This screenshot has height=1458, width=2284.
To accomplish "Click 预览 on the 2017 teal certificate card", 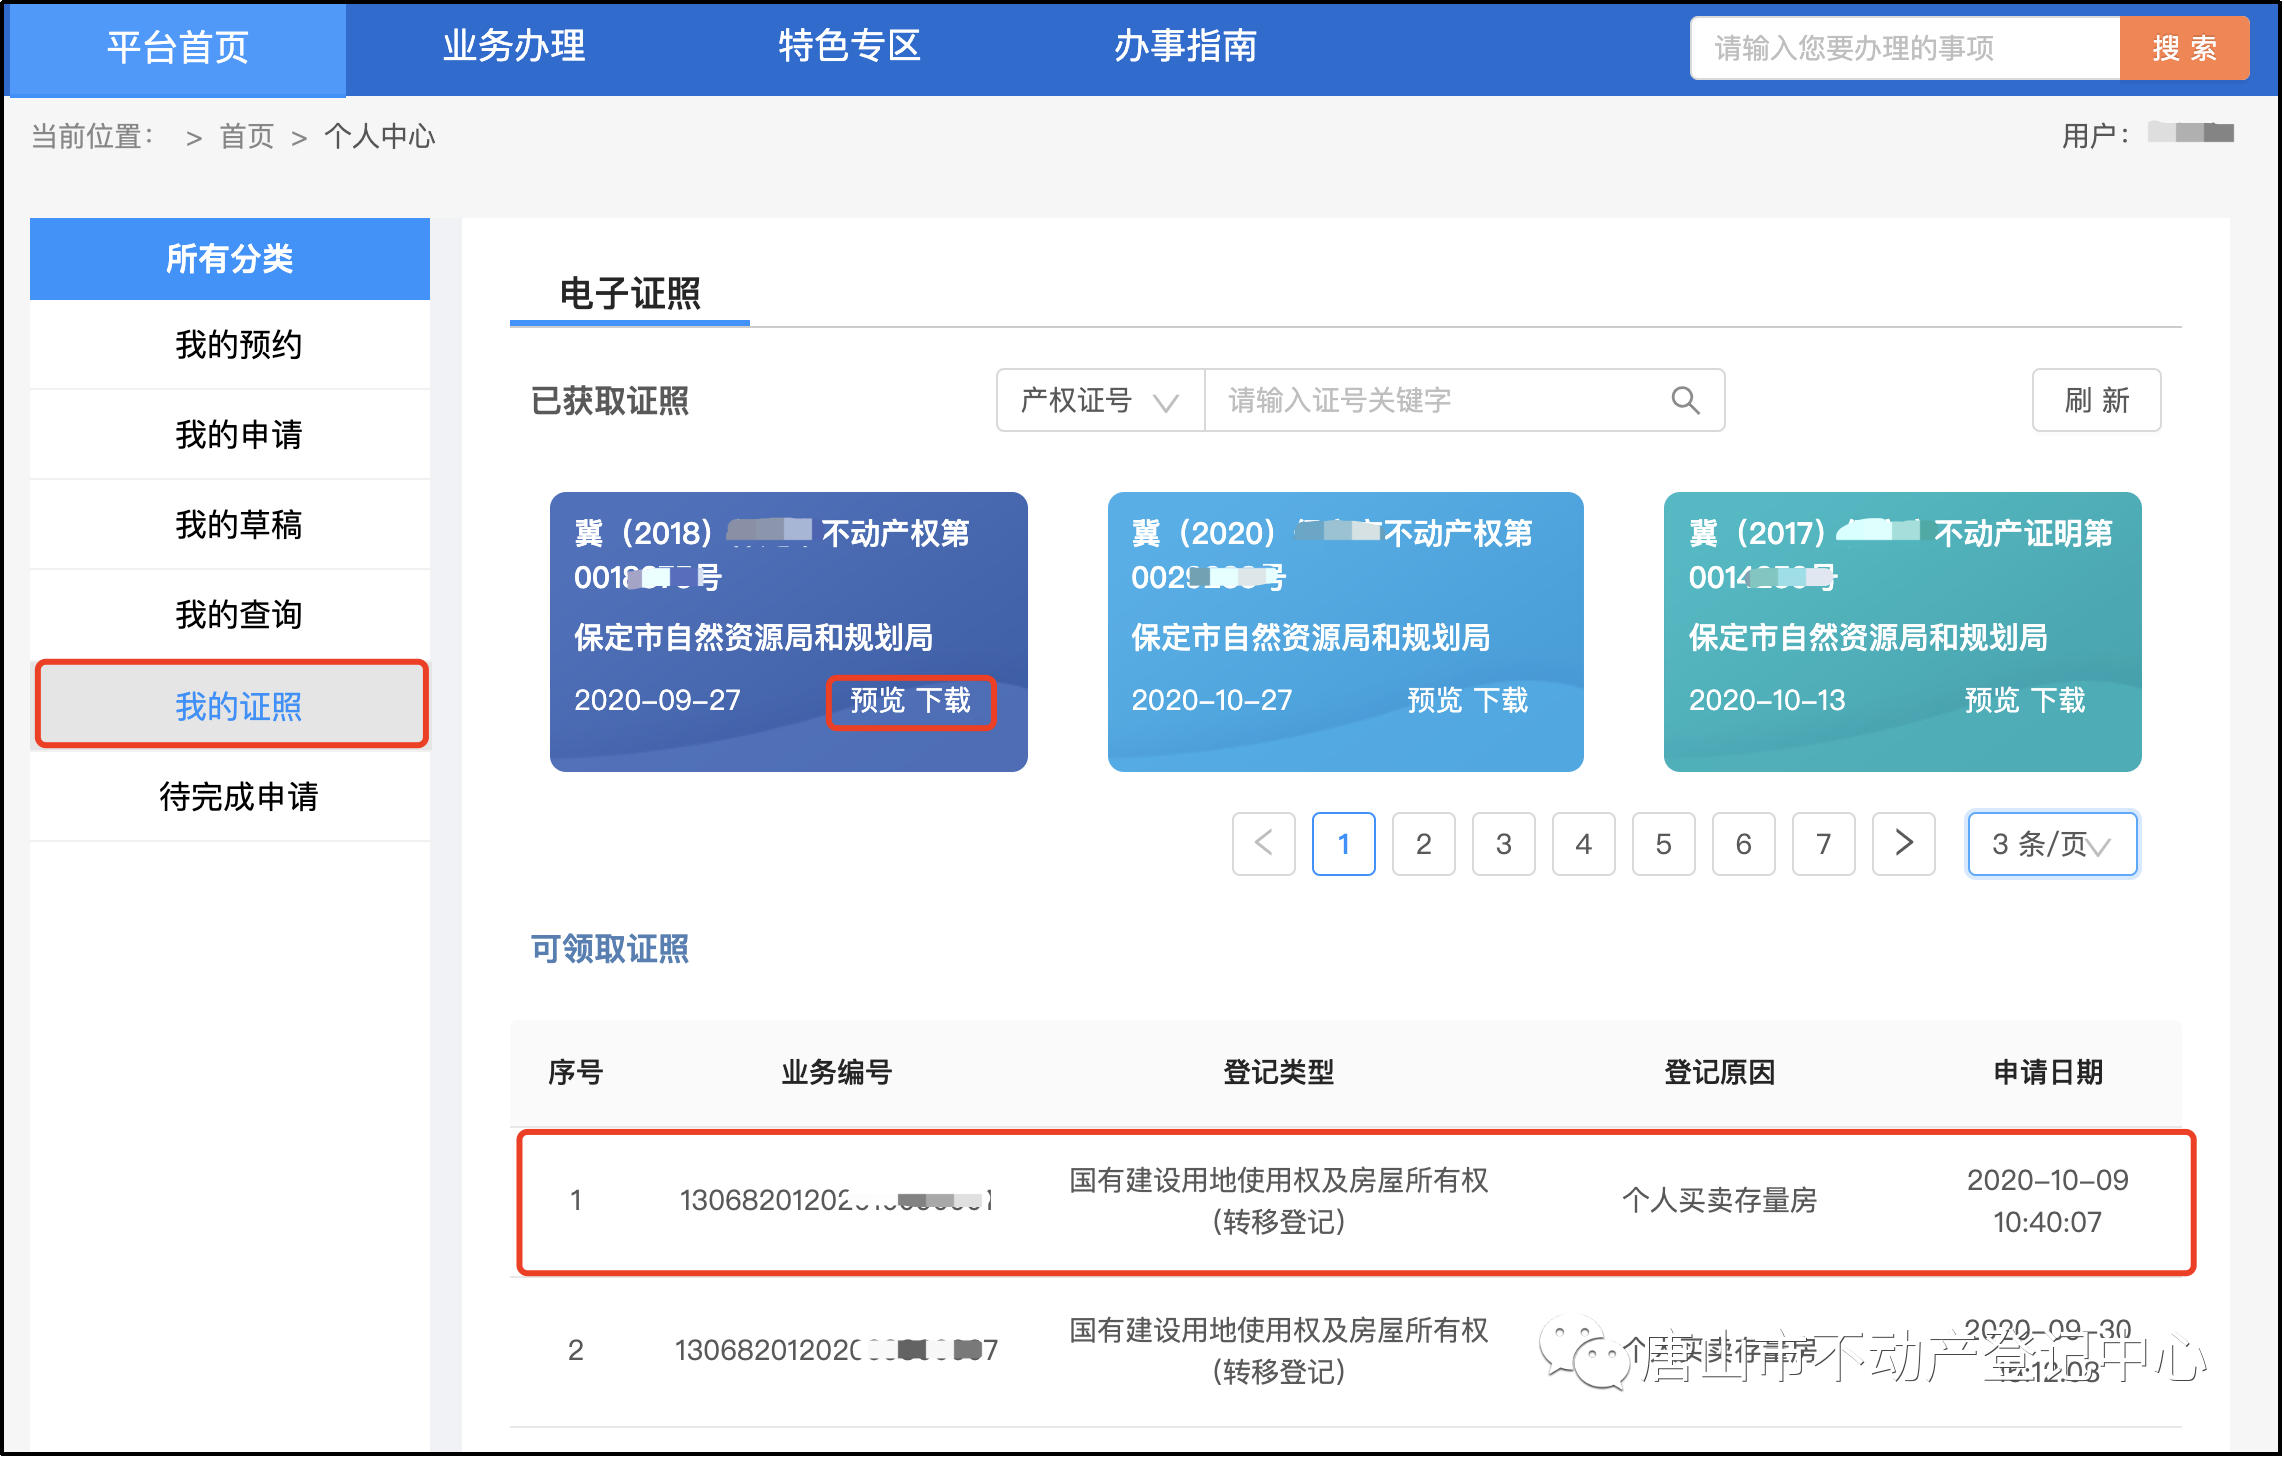I will point(1991,701).
